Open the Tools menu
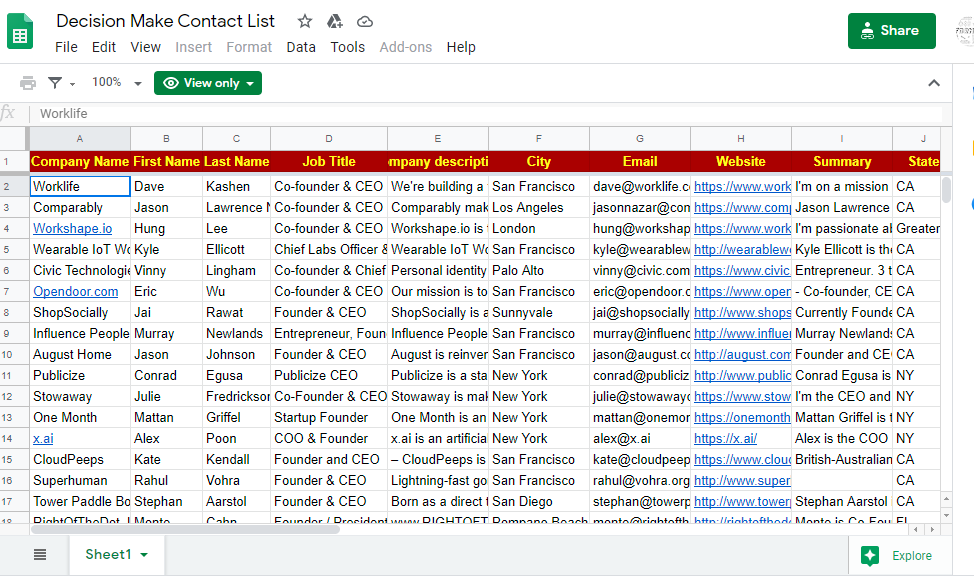The width and height of the screenshot is (974, 582). click(x=348, y=47)
